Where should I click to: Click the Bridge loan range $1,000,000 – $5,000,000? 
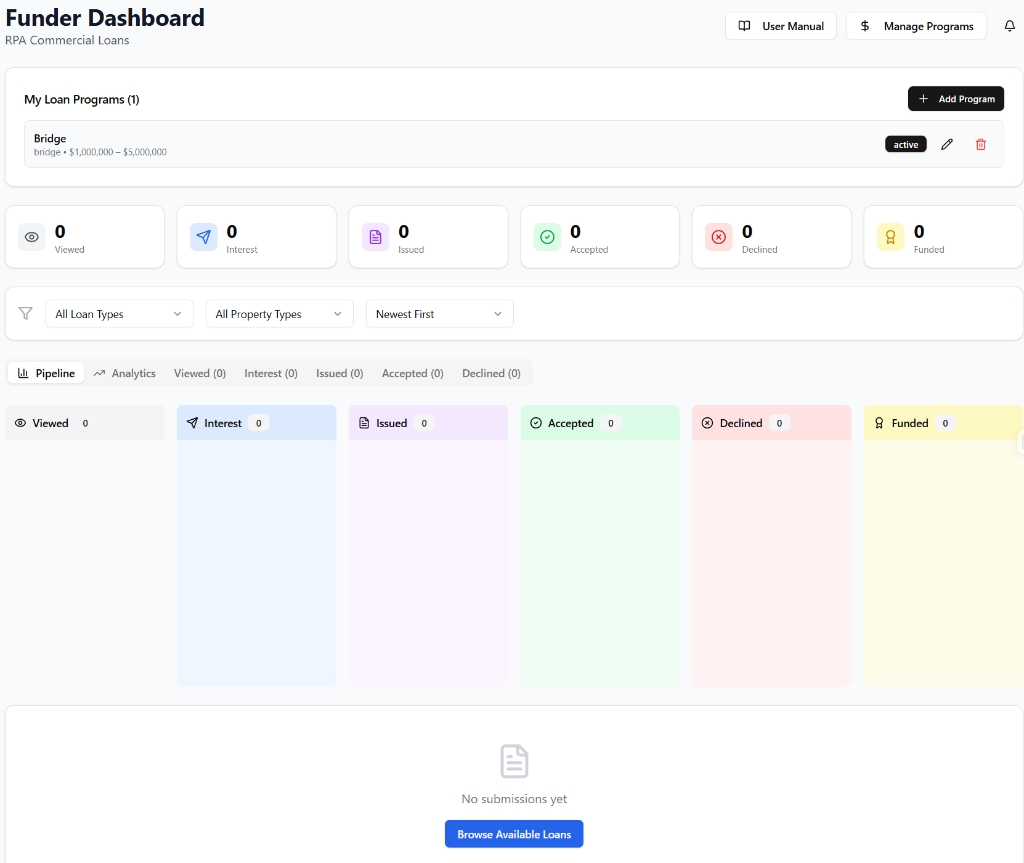[x=118, y=152]
